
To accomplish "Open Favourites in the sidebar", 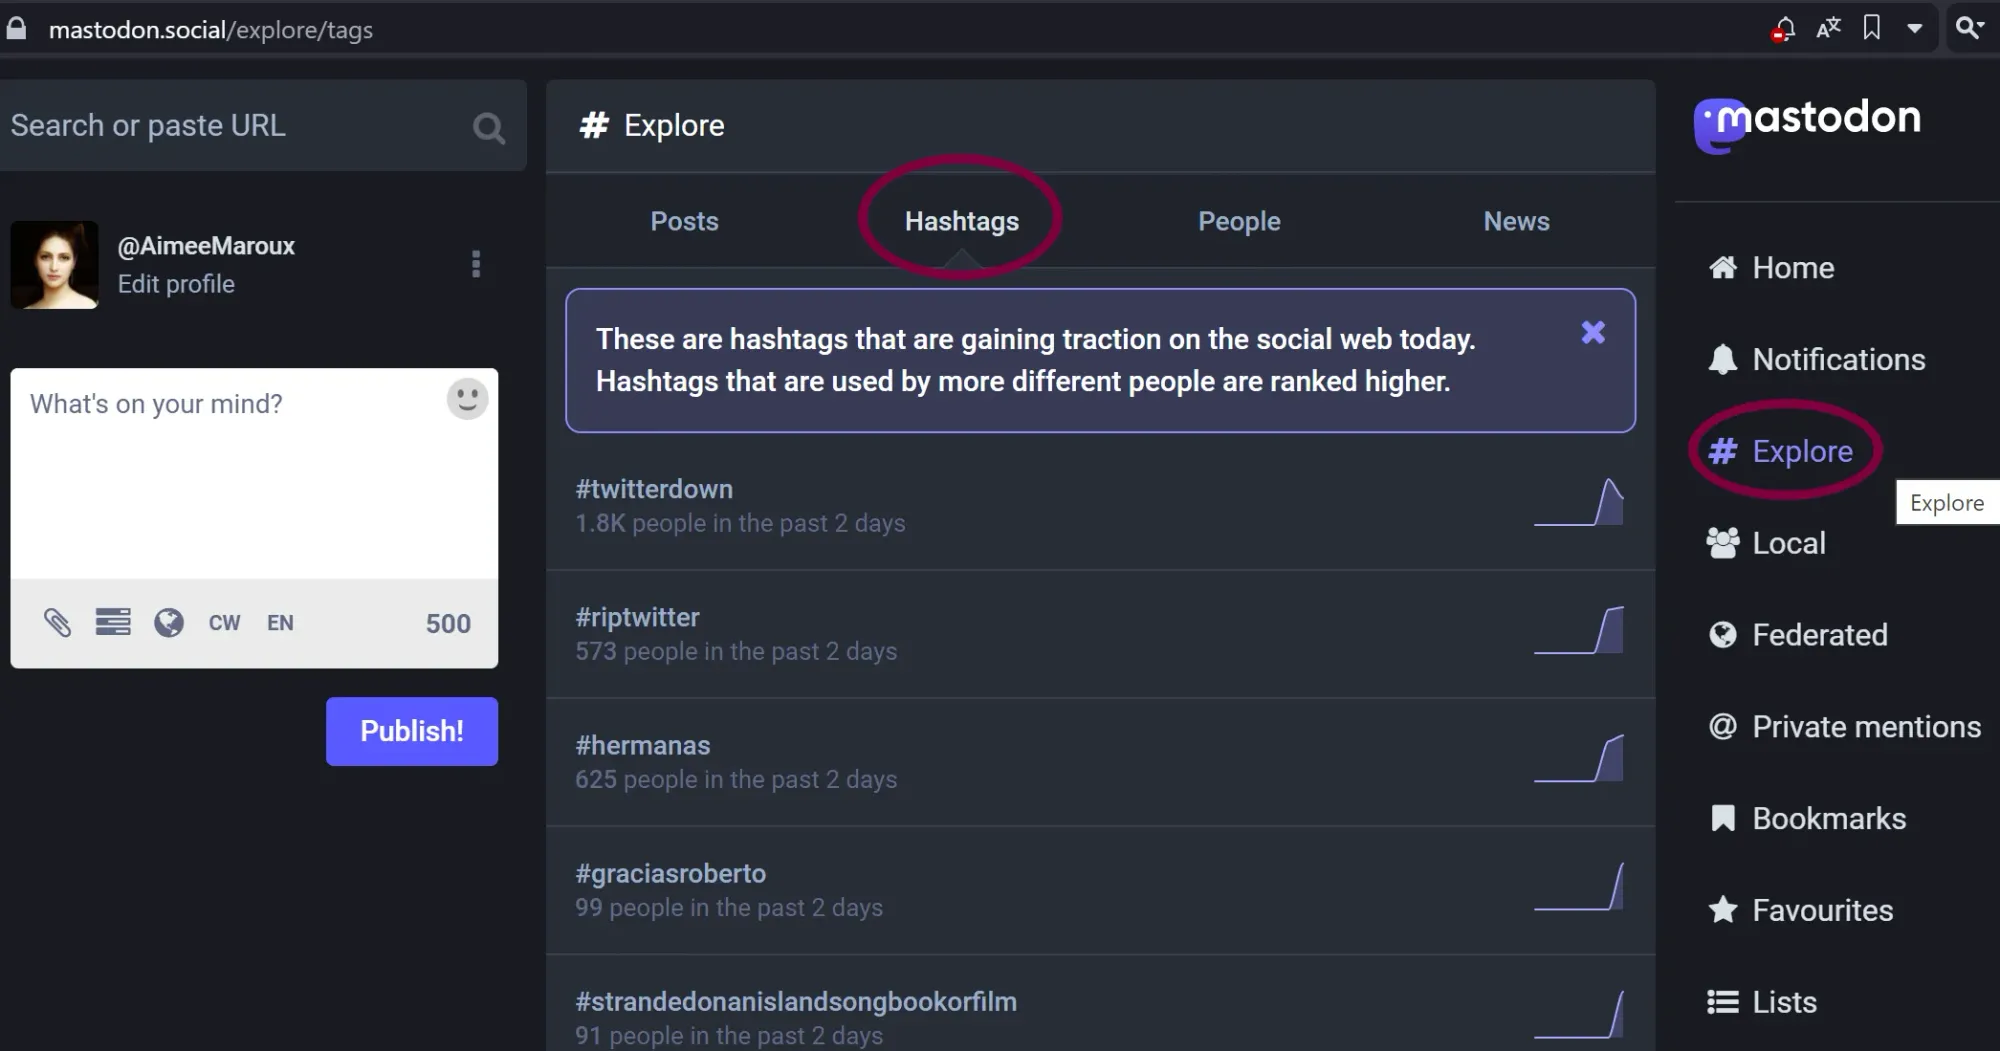I will 1800,910.
